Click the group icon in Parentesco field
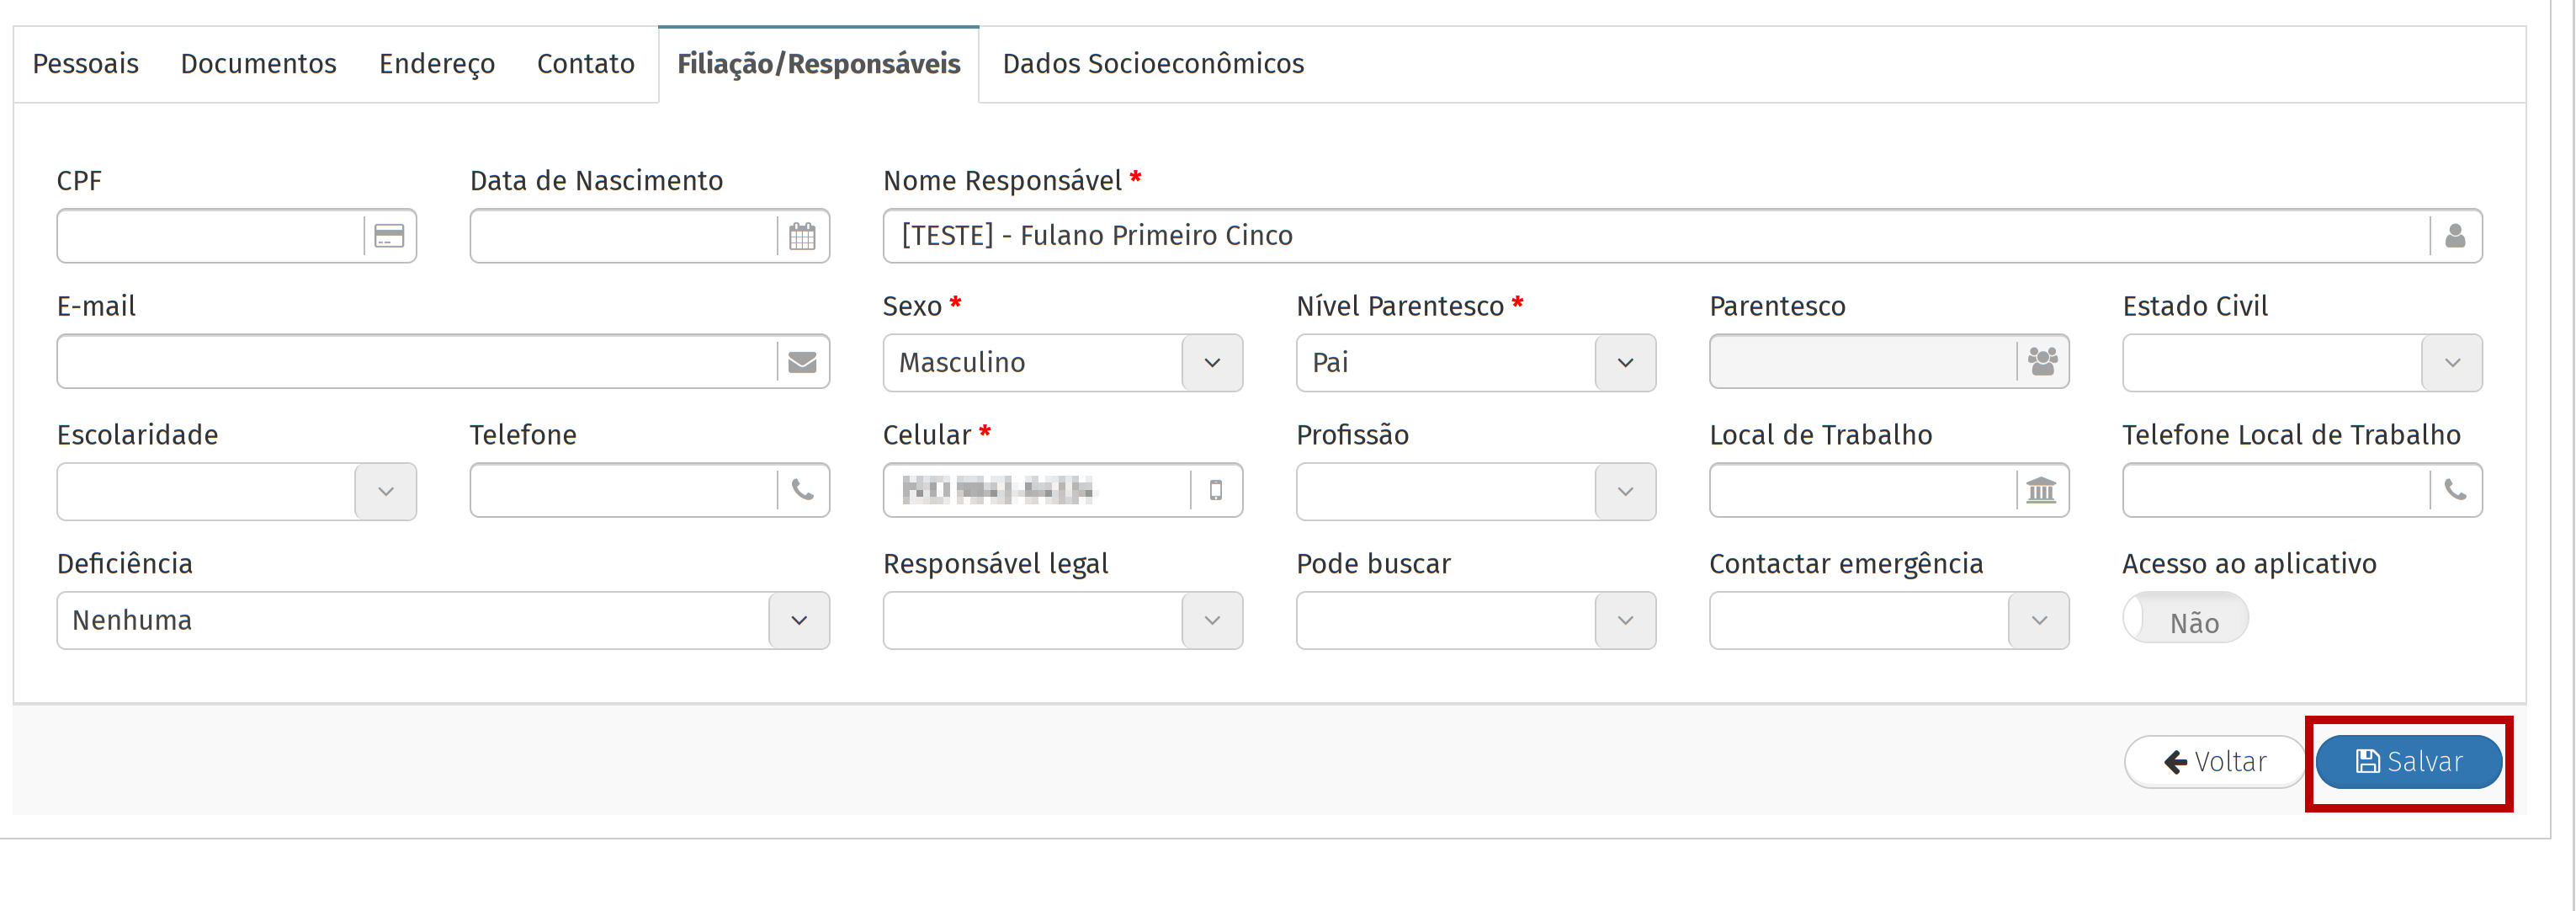Viewport: 2576px width, 911px height. pos(2042,362)
